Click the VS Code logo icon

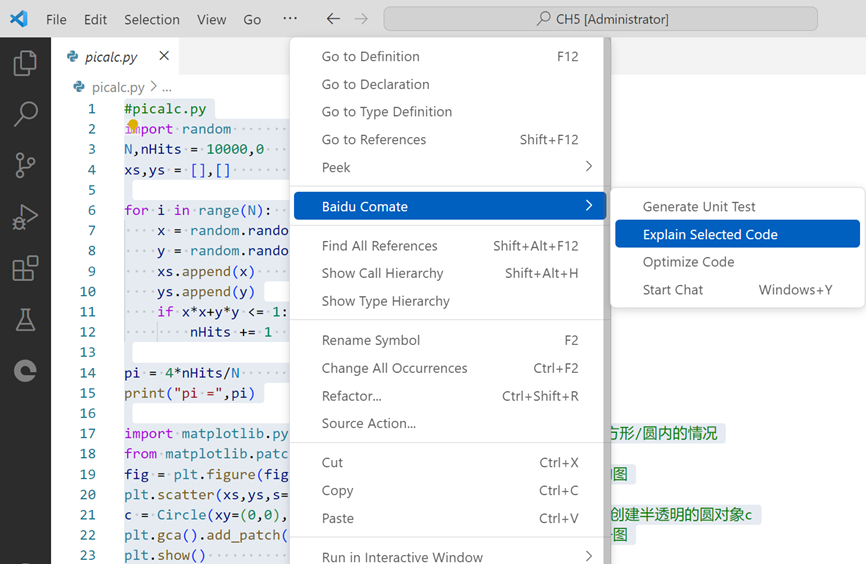(x=18, y=19)
